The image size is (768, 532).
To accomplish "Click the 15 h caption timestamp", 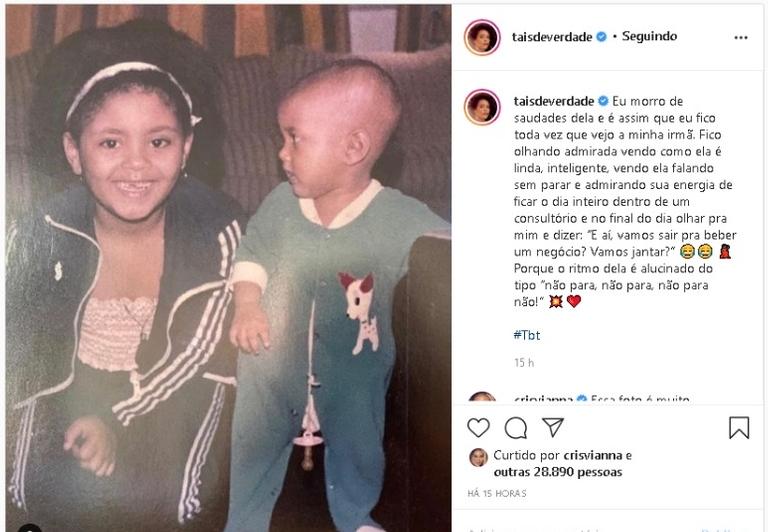I will (x=524, y=363).
